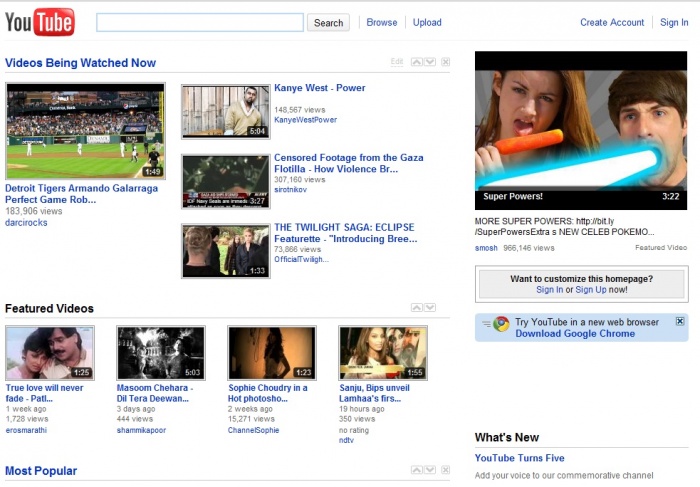Edit the Videos Being Watched Now section

(x=397, y=62)
